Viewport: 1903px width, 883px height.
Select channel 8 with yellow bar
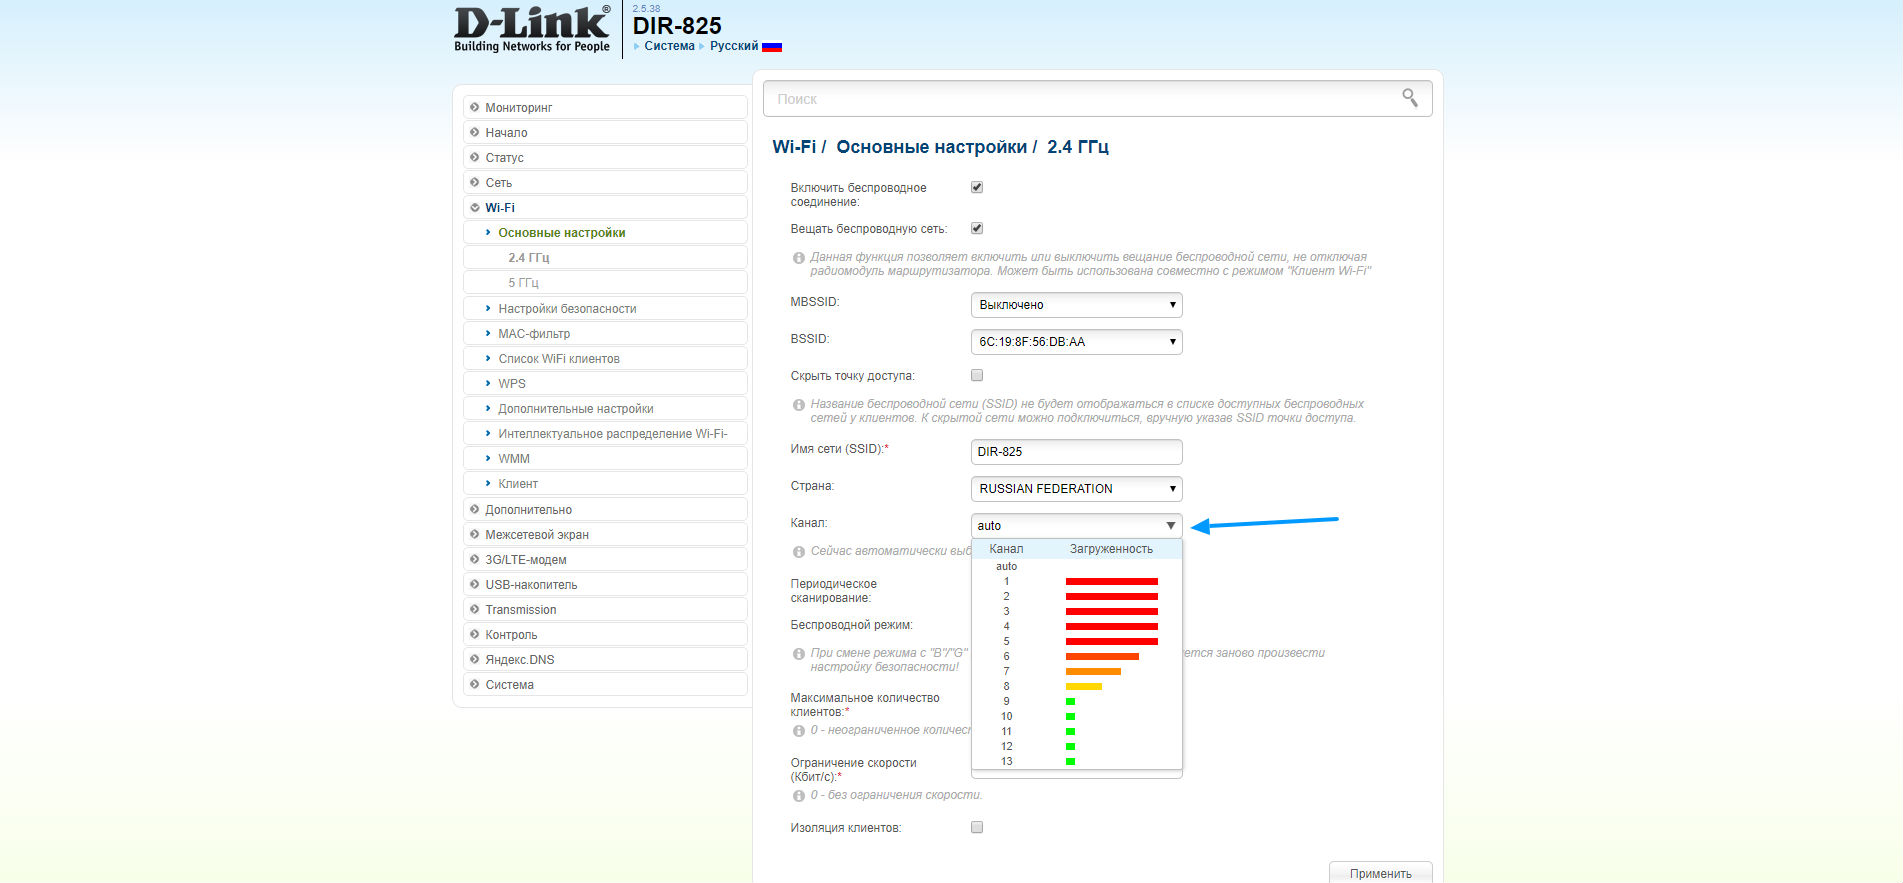pyautogui.click(x=1077, y=686)
